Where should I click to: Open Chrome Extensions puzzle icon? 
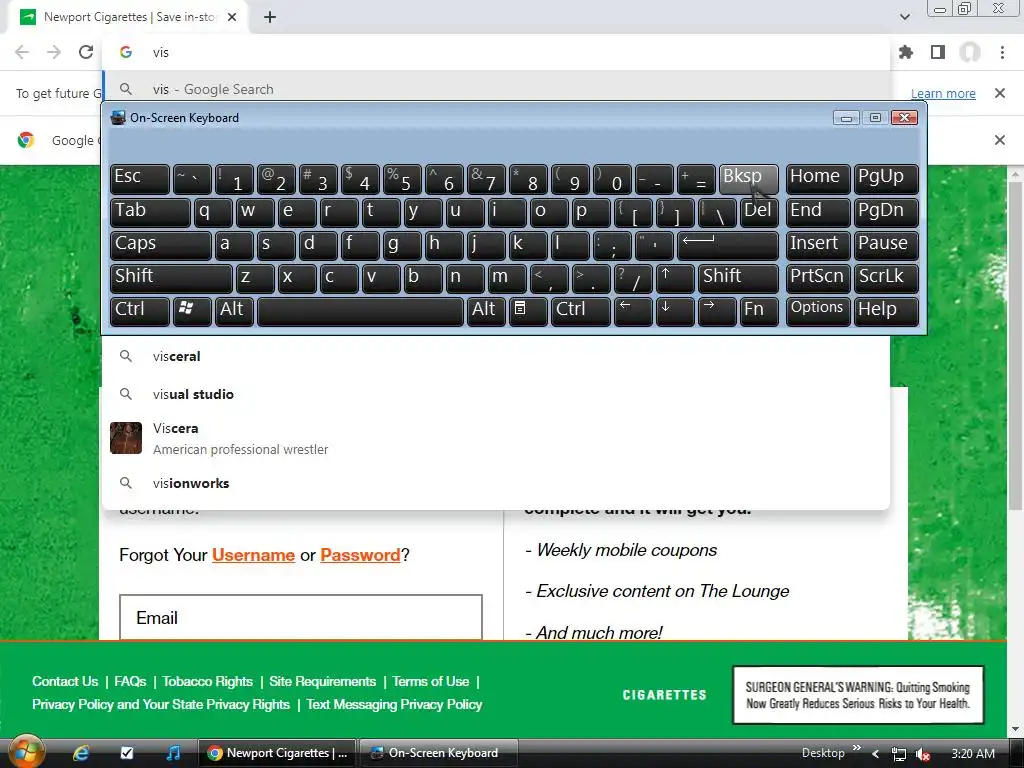point(906,52)
